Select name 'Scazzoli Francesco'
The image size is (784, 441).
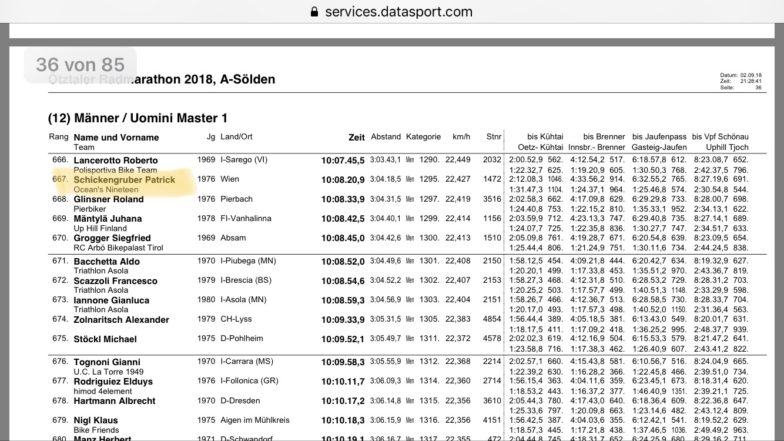click(116, 281)
